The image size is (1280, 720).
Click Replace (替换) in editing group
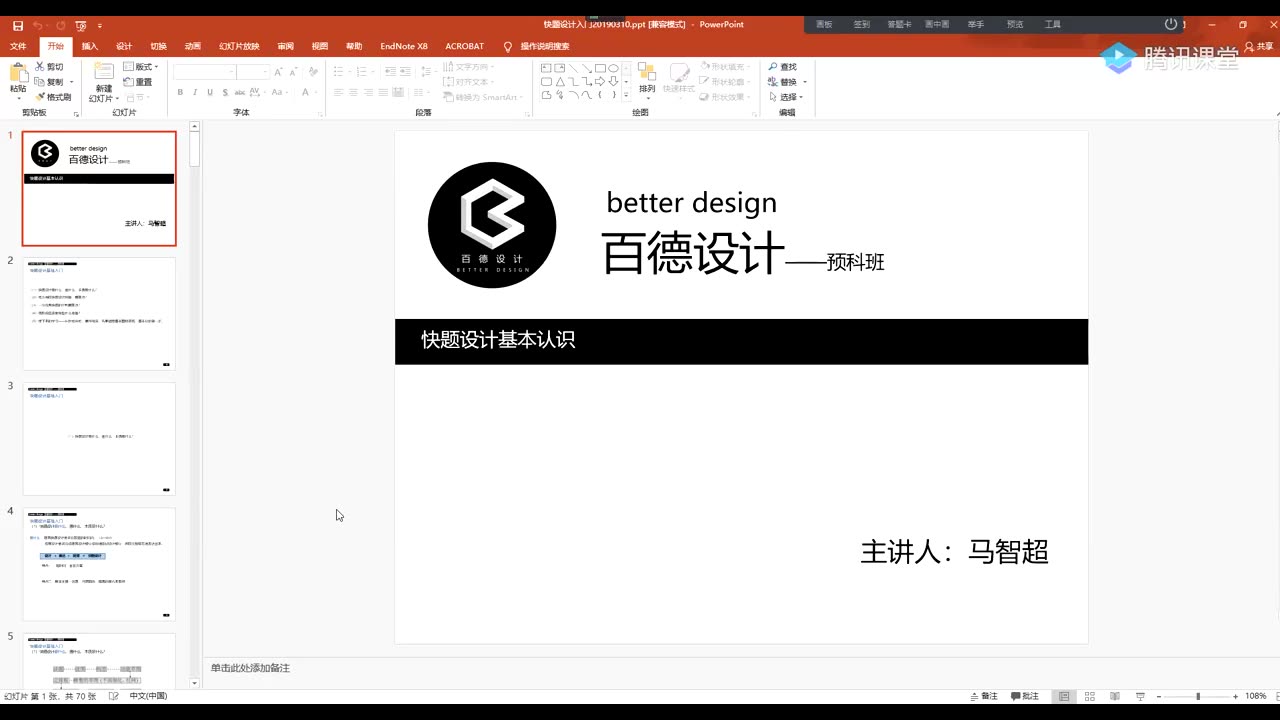point(787,82)
